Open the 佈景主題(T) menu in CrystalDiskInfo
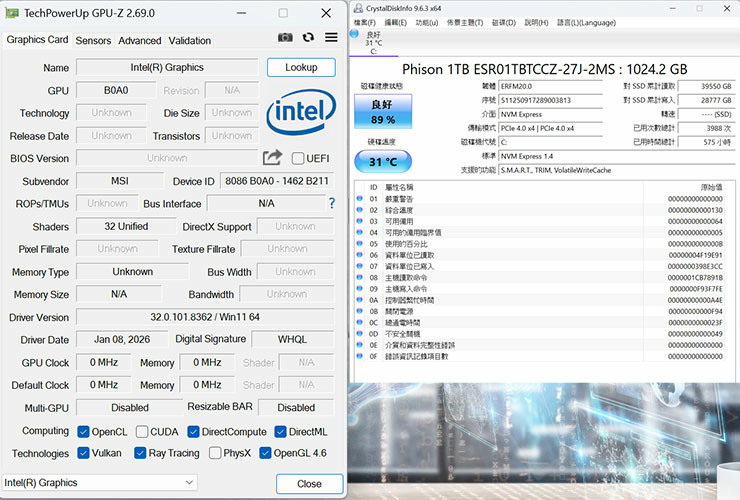The width and height of the screenshot is (740, 500). (x=465, y=22)
